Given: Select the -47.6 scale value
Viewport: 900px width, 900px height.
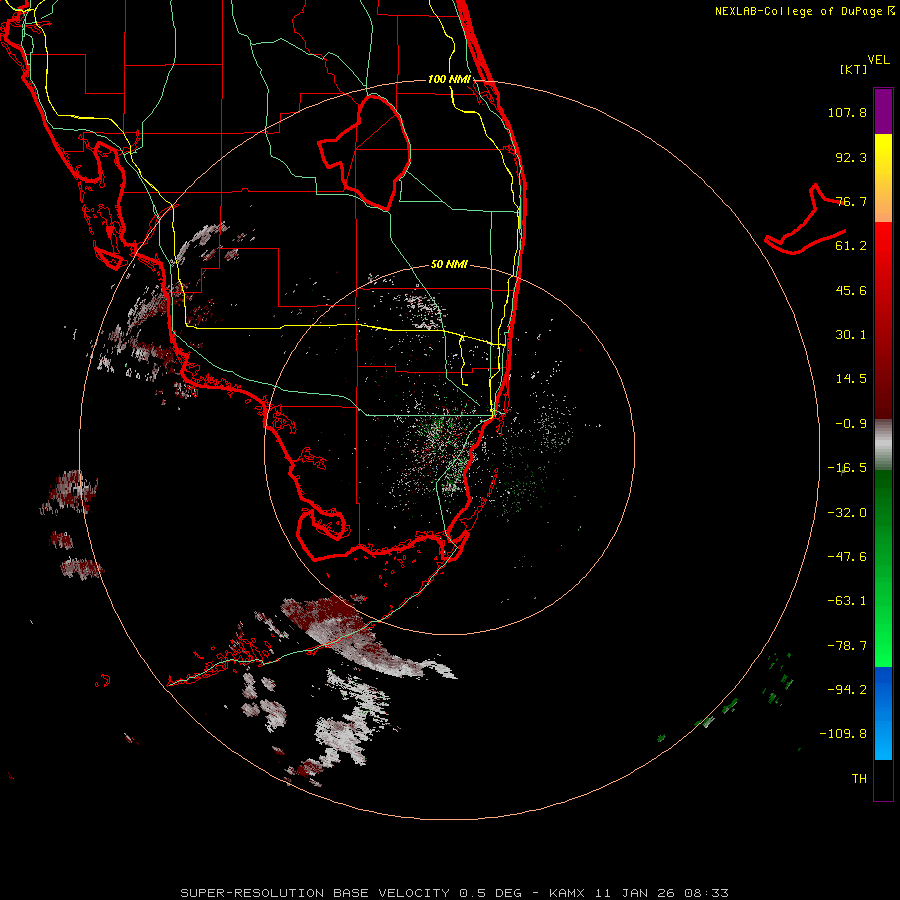Looking at the screenshot, I should click(x=847, y=557).
